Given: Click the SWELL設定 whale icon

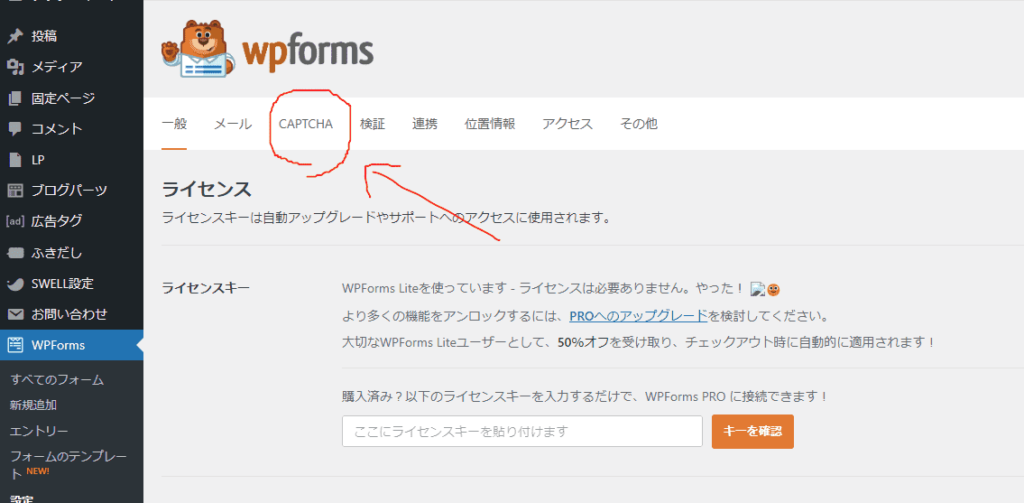Looking at the screenshot, I should [16, 284].
